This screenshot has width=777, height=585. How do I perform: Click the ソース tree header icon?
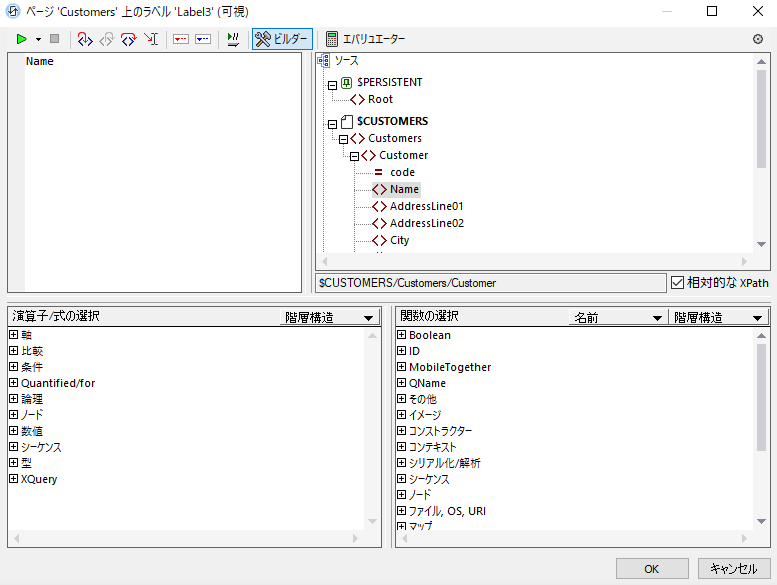click(x=324, y=60)
